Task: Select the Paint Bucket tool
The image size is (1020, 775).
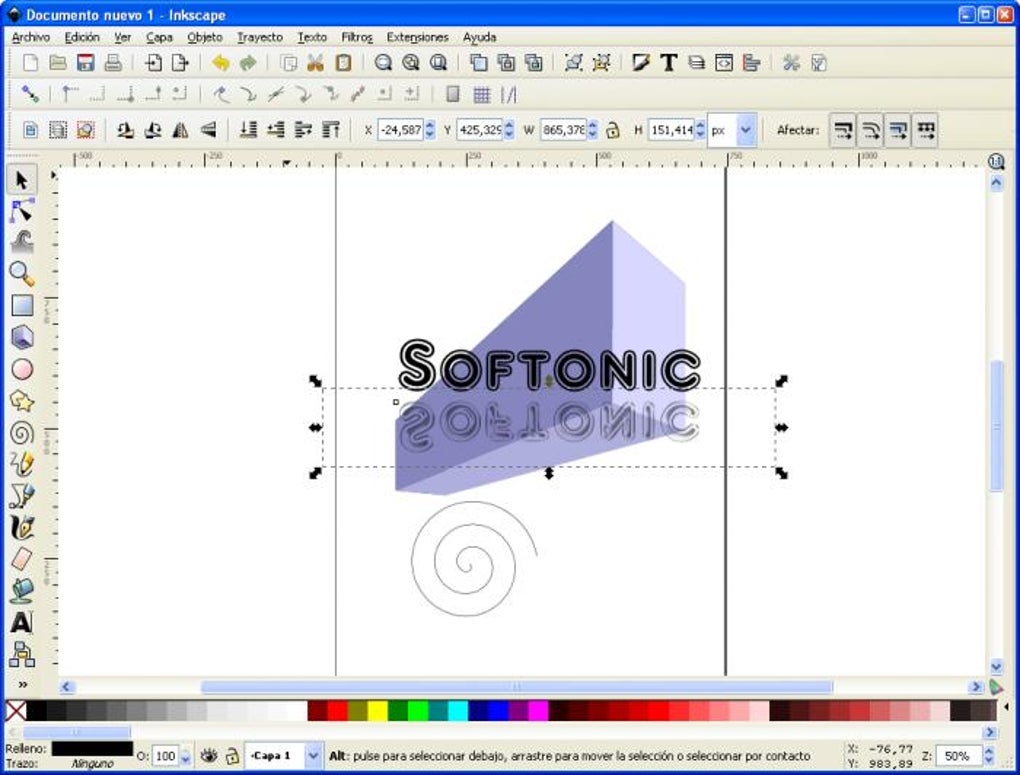Action: point(21,591)
